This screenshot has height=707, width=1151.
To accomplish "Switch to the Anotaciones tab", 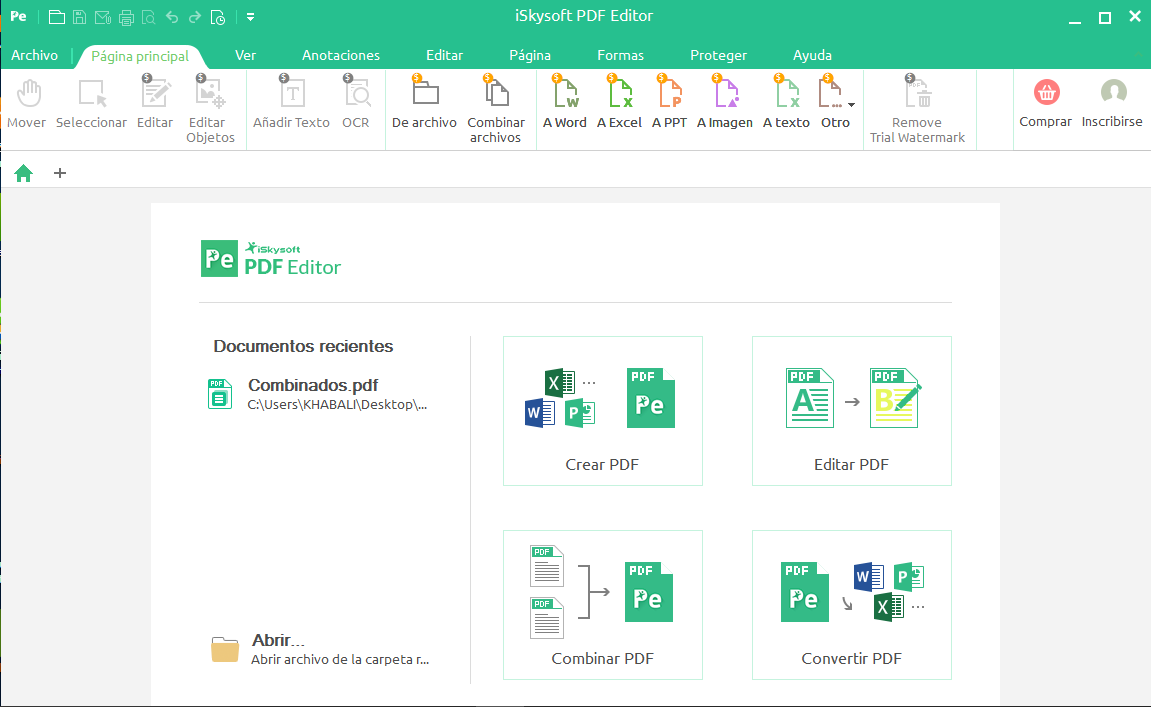I will tap(341, 56).
